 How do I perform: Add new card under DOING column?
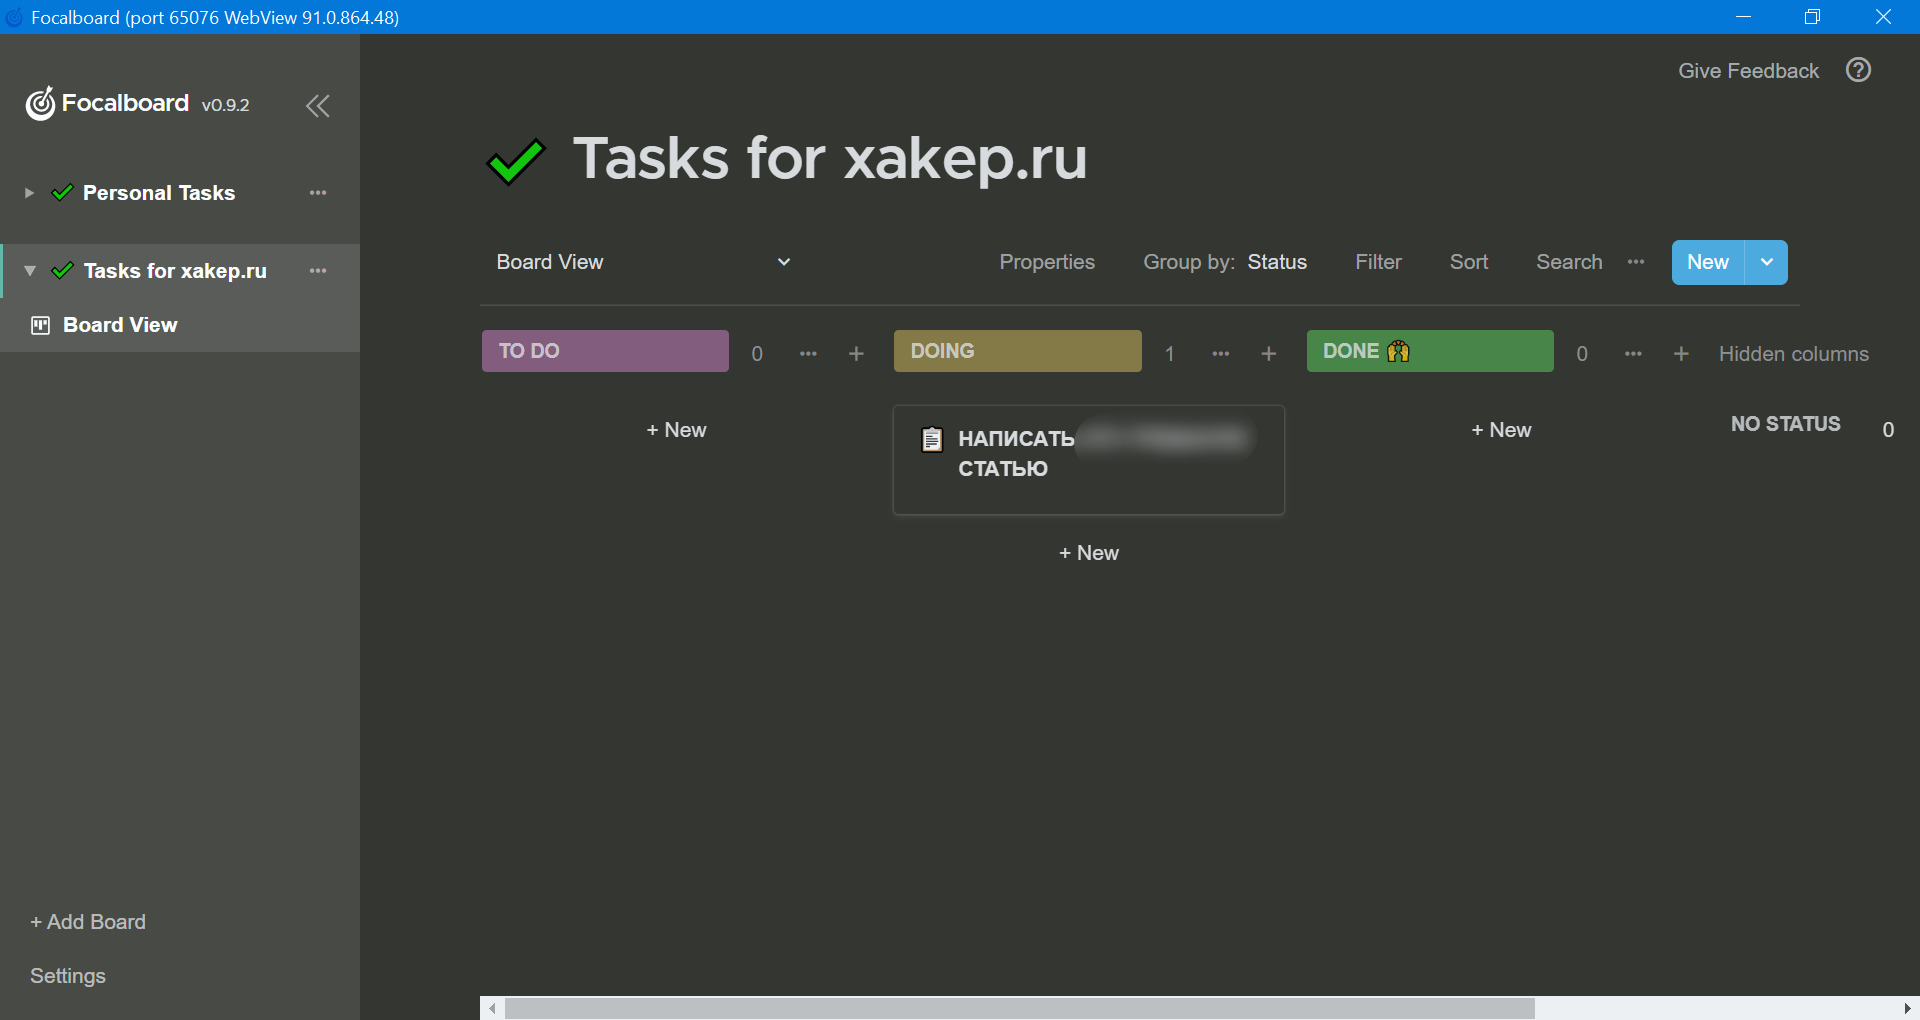tap(1088, 553)
